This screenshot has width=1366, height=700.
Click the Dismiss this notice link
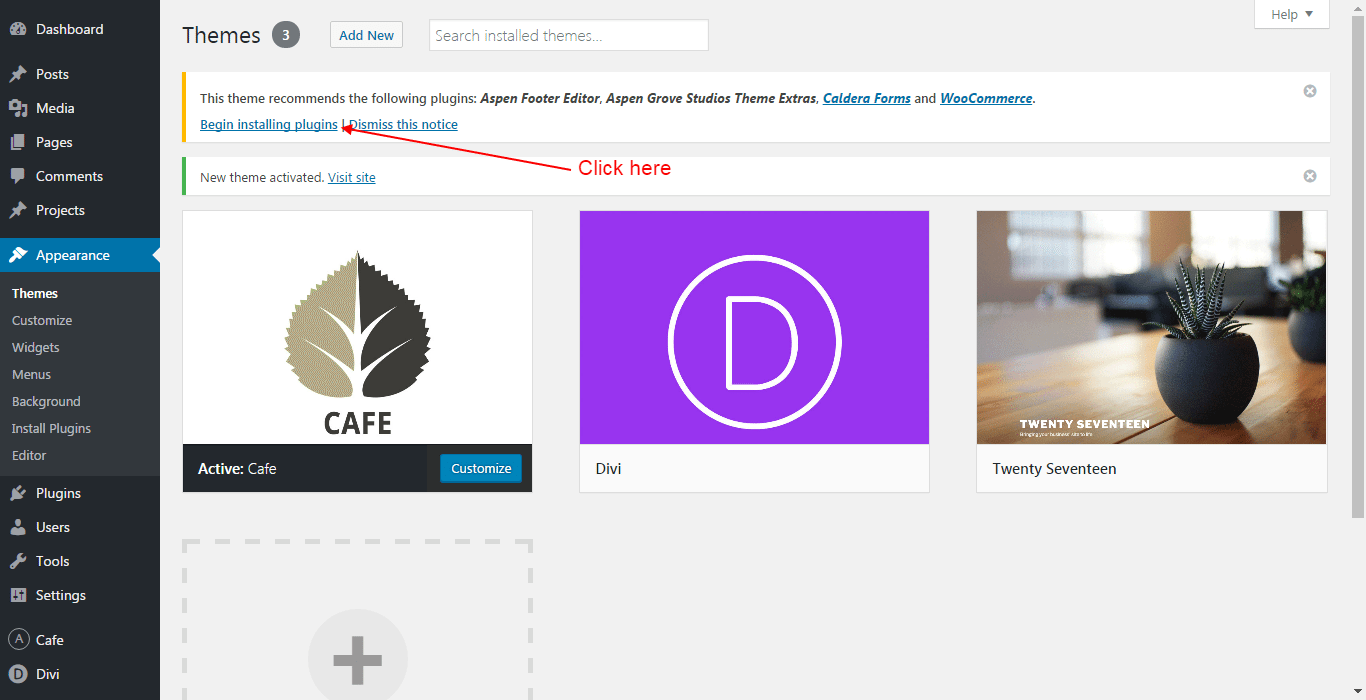[403, 124]
